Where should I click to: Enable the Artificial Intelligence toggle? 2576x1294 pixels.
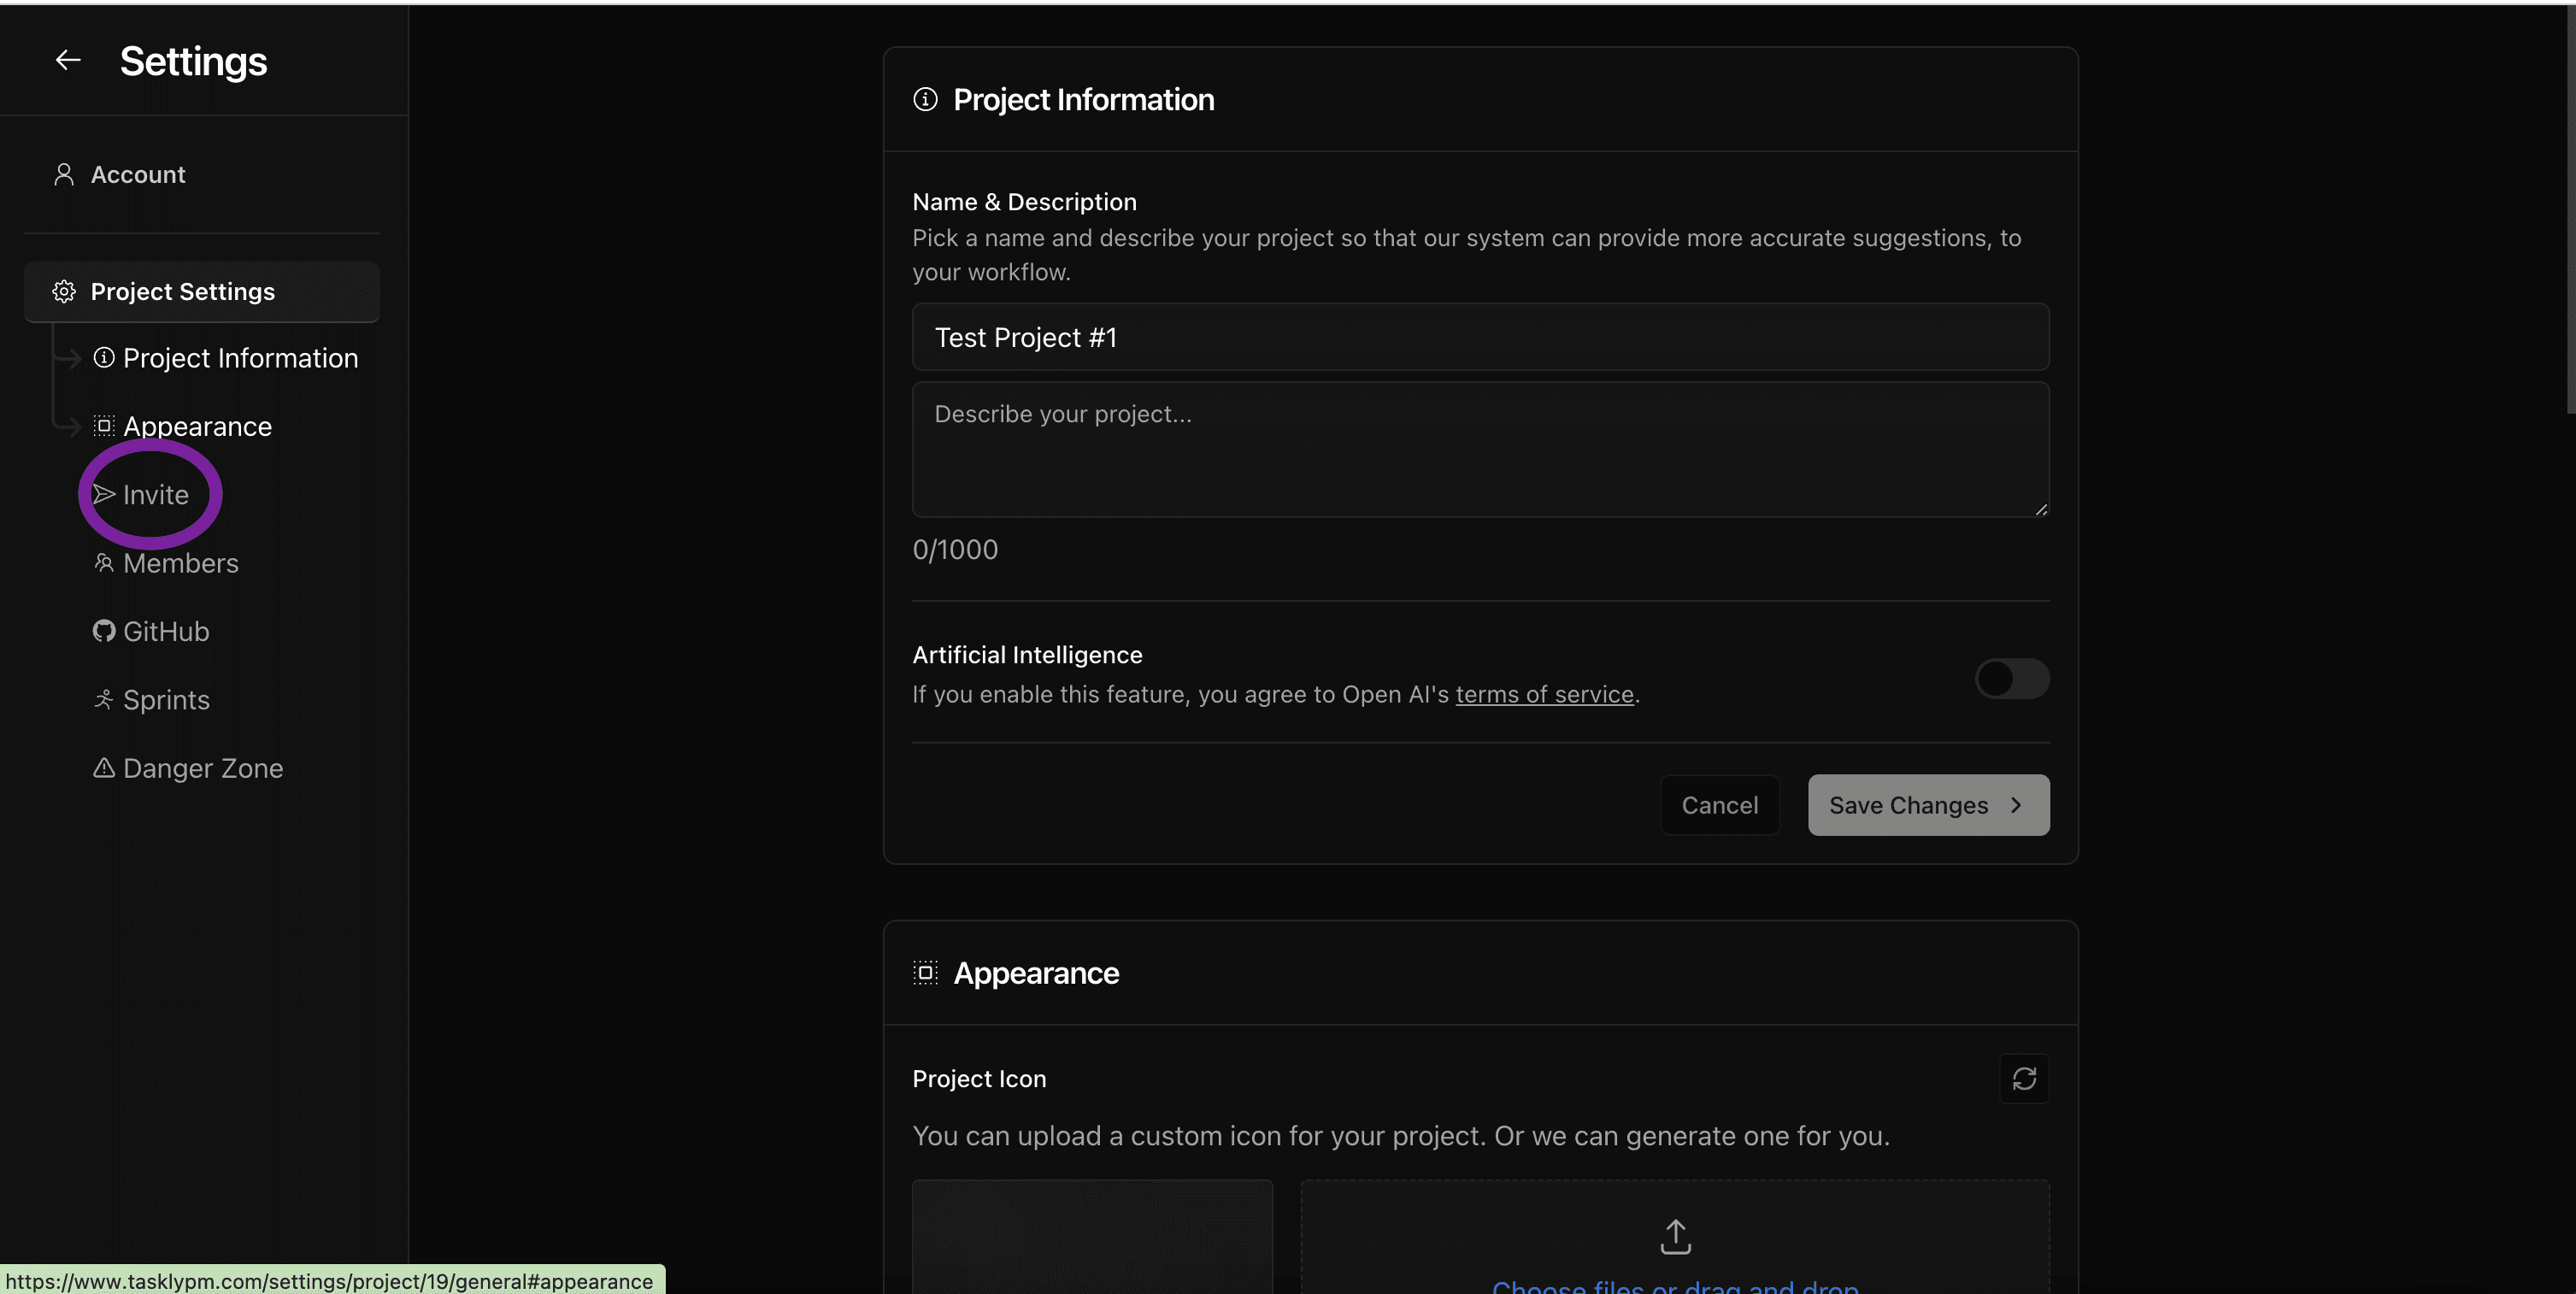pyautogui.click(x=2012, y=679)
